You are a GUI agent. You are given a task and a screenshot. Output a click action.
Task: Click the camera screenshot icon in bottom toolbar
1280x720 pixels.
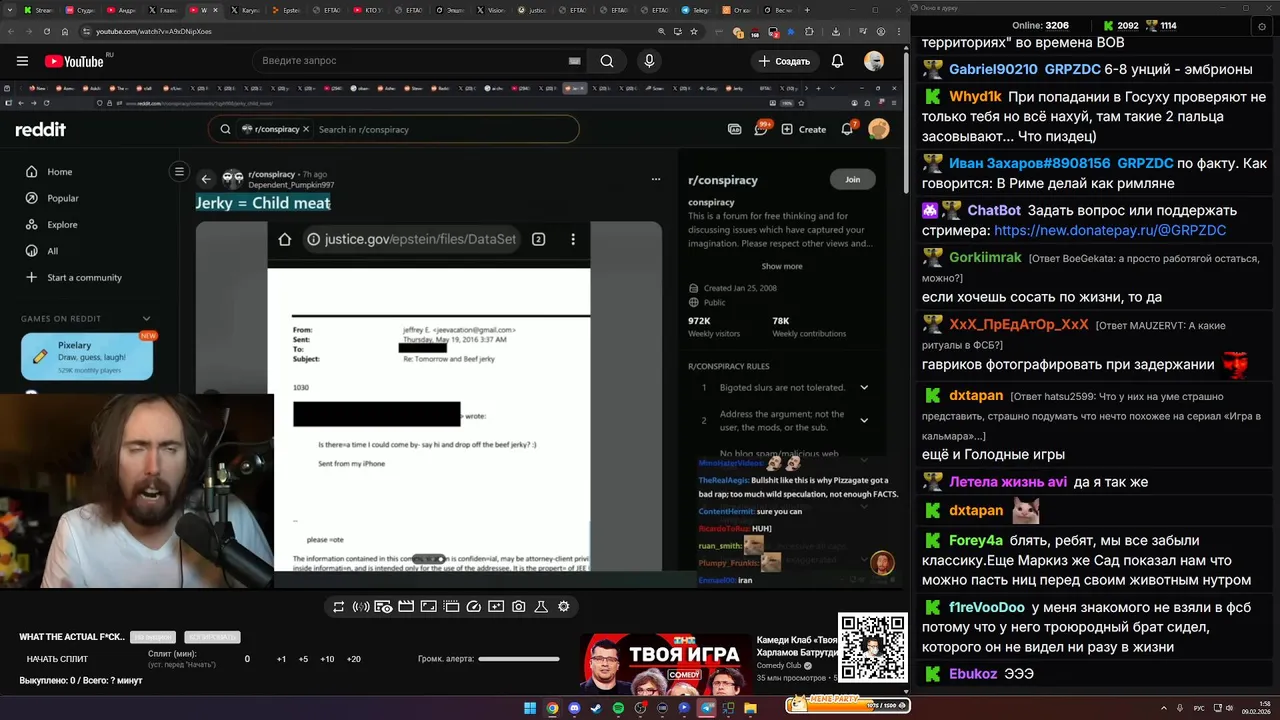(519, 606)
